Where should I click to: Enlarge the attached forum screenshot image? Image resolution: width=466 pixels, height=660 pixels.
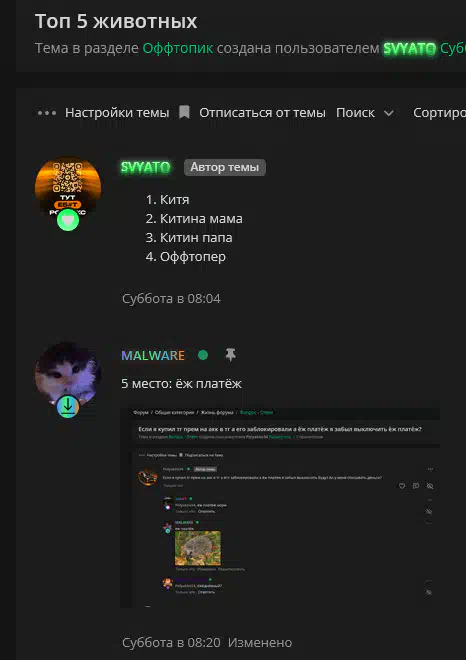point(280,507)
